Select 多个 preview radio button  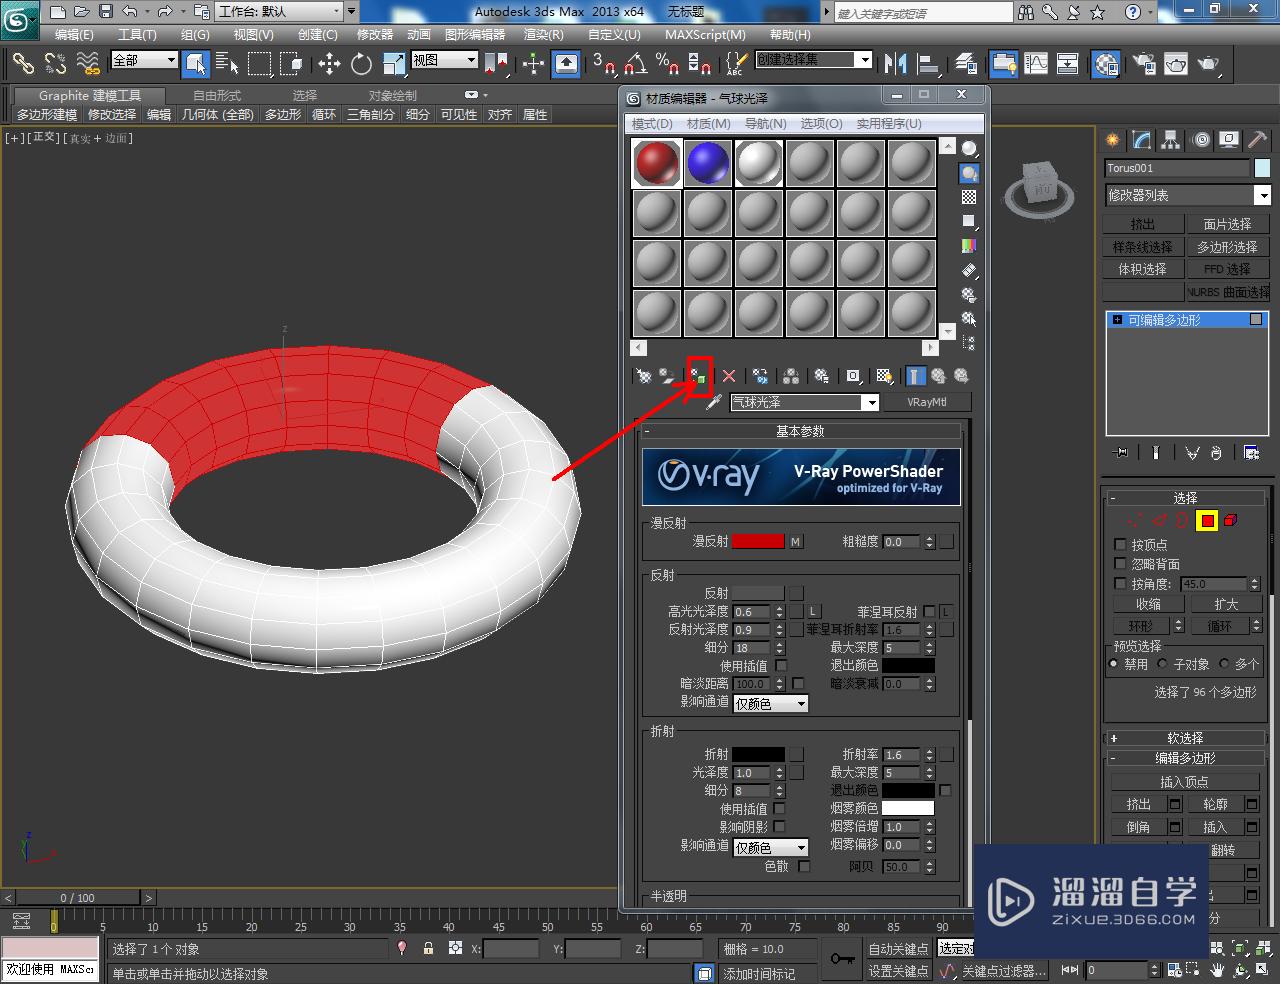[x=1224, y=663]
